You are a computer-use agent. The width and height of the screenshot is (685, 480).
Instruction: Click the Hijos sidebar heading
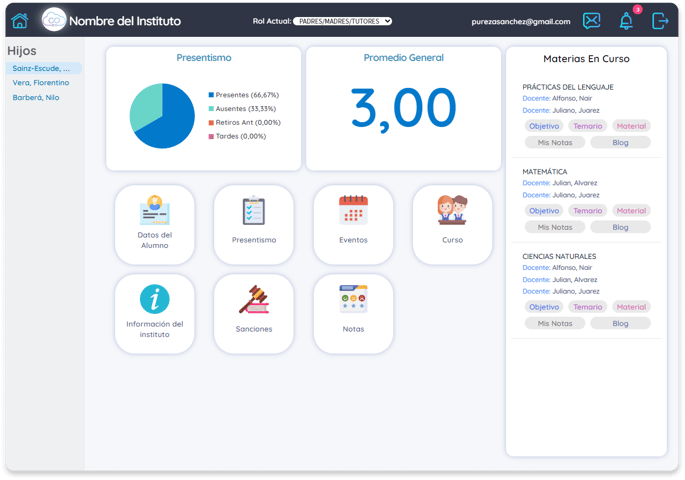click(22, 51)
